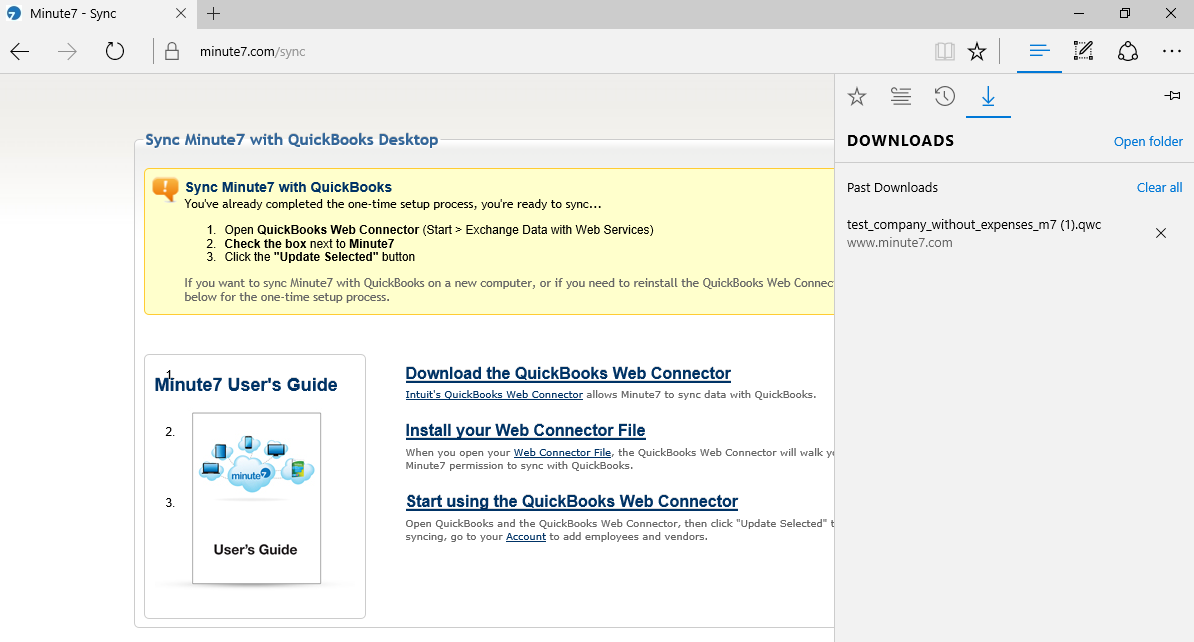This screenshot has height=642, width=1194.
Task: Click the forward navigation arrow
Action: [x=67, y=52]
